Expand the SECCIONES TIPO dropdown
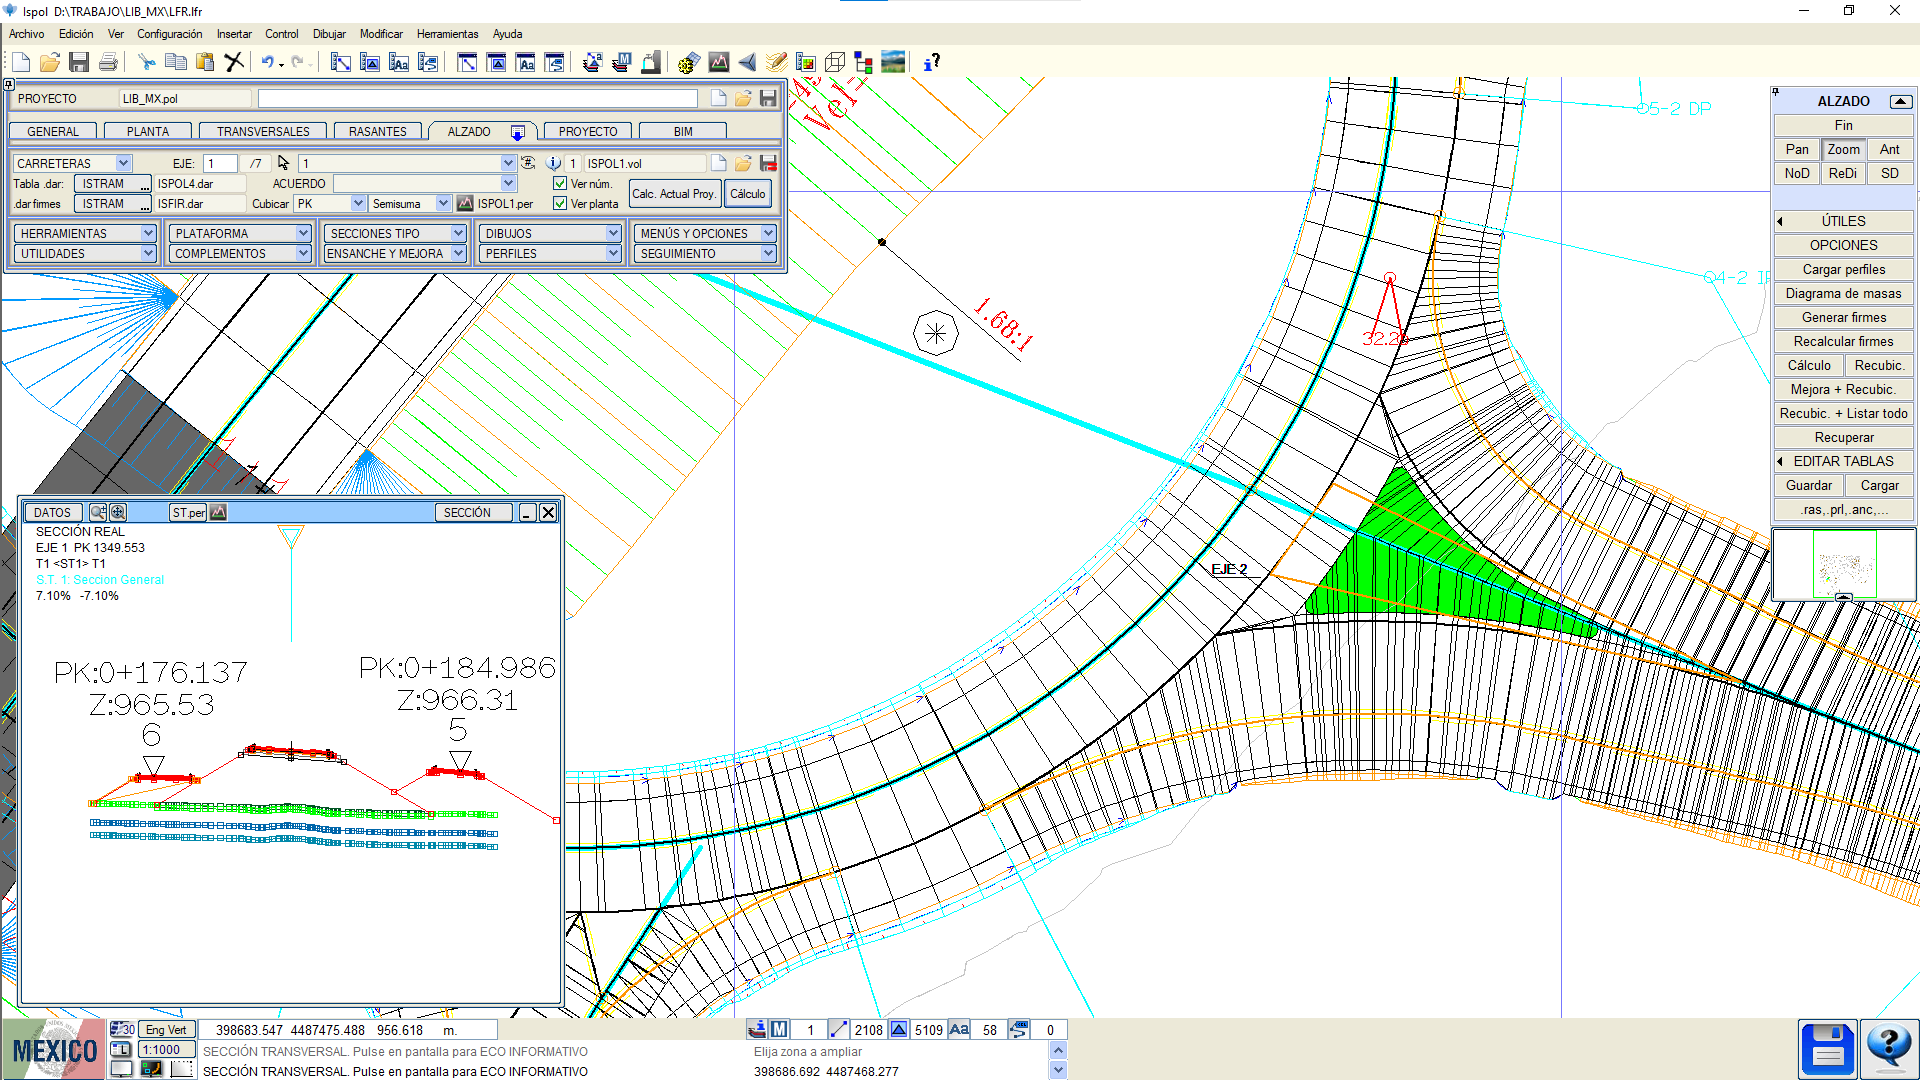The image size is (1920, 1080). 458,233
